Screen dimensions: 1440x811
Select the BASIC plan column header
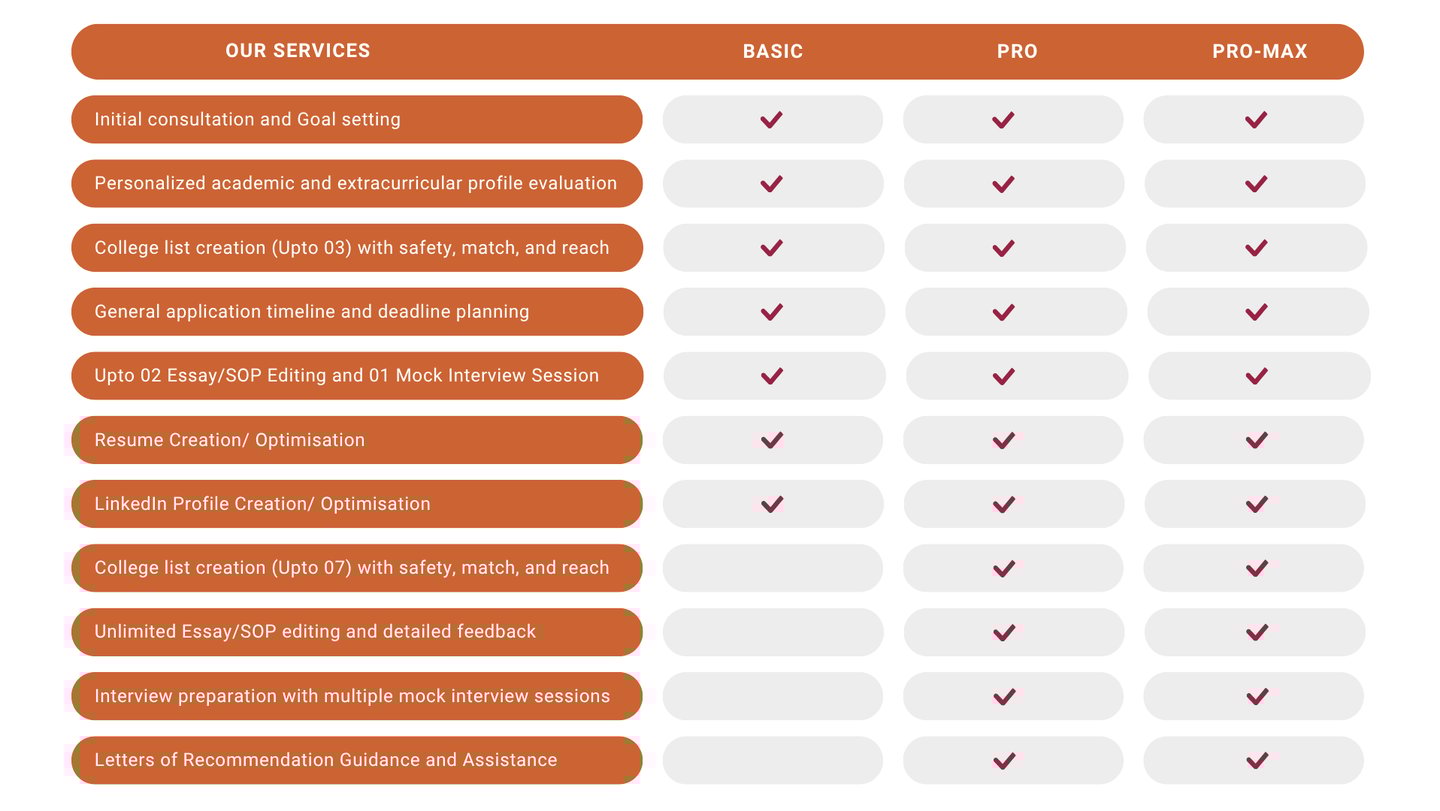pos(772,52)
